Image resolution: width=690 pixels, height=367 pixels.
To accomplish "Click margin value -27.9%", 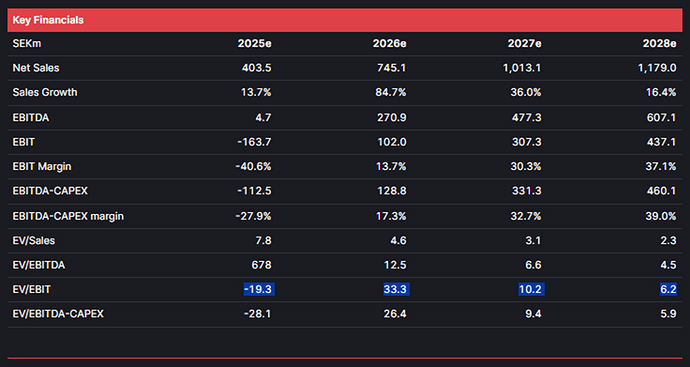I will coord(253,216).
